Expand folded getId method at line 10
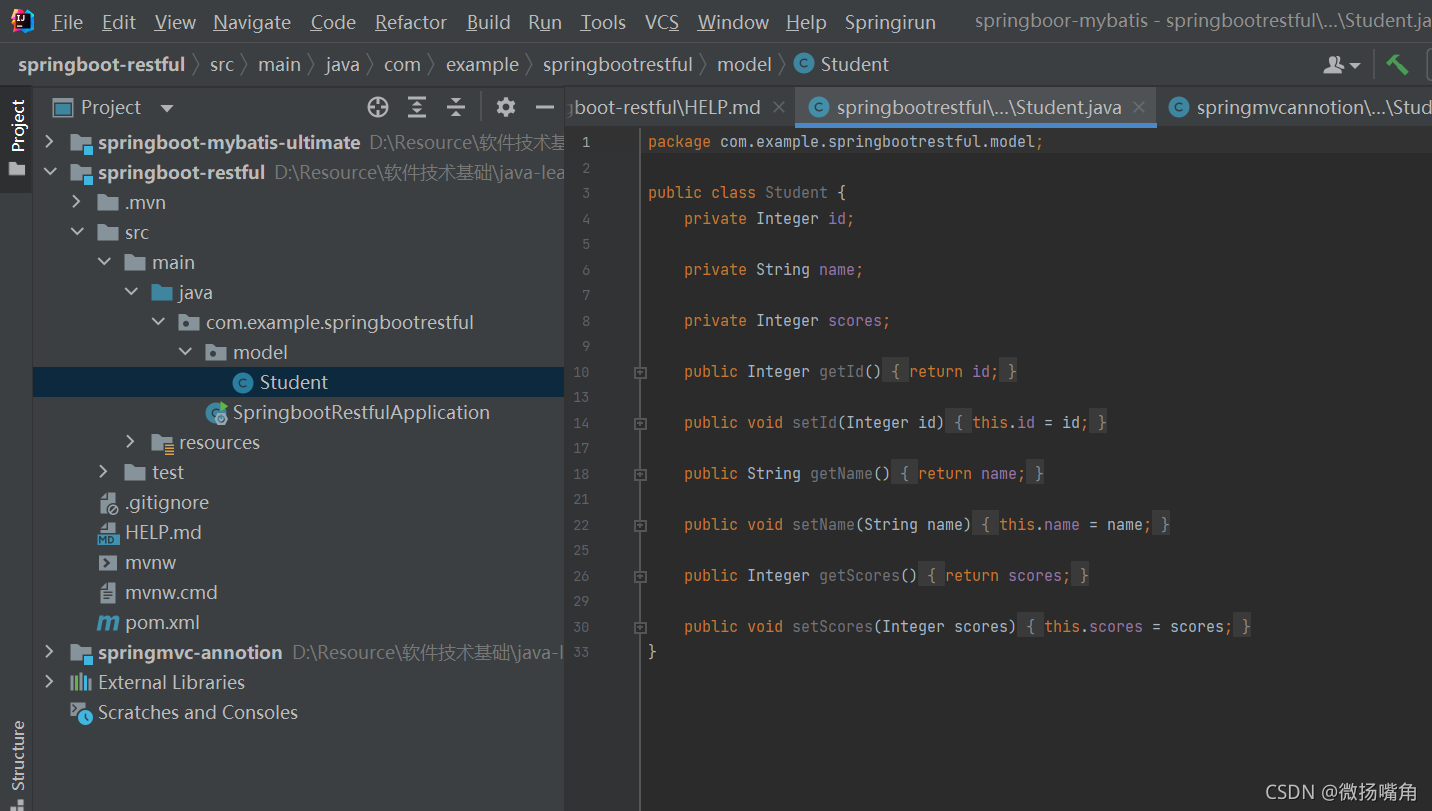 pyautogui.click(x=640, y=372)
